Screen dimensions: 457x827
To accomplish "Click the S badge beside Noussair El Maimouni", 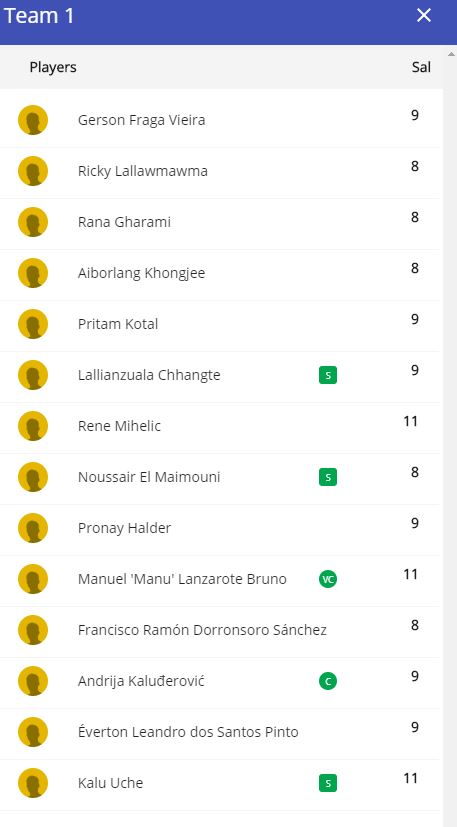I will [328, 477].
